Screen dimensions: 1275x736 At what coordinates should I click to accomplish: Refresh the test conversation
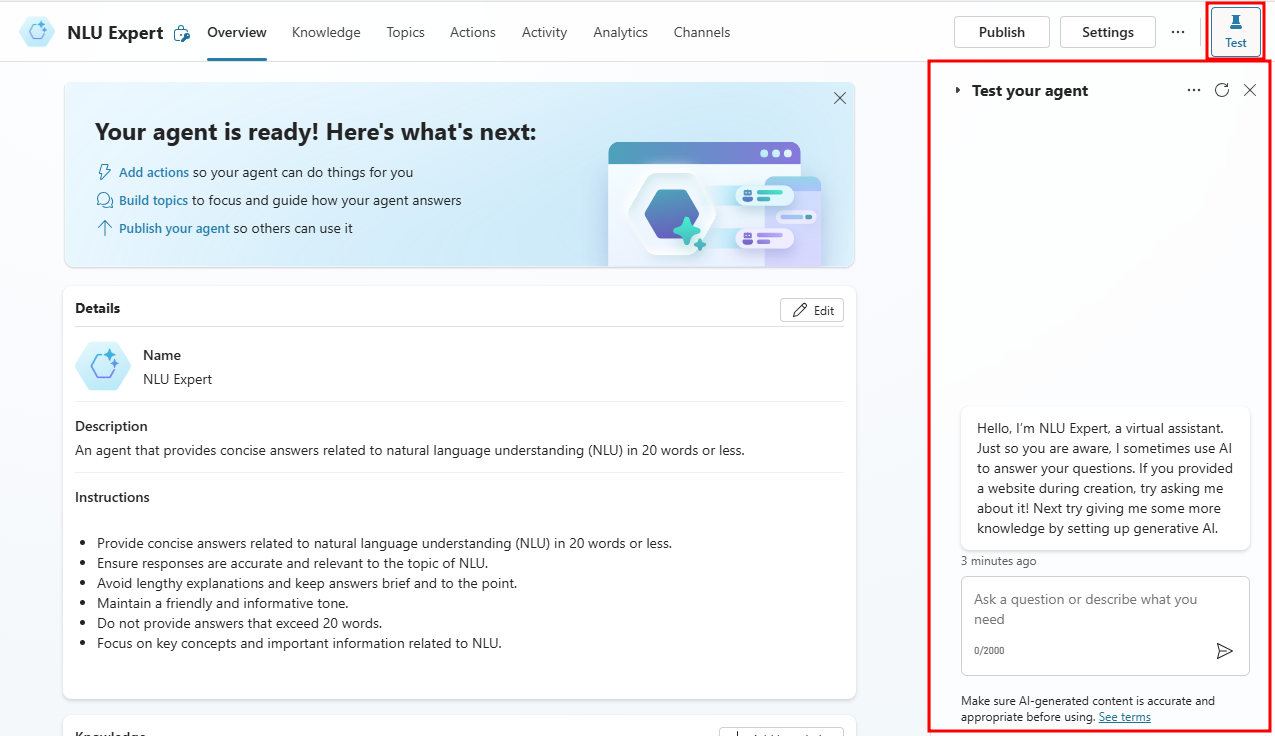click(x=1222, y=90)
